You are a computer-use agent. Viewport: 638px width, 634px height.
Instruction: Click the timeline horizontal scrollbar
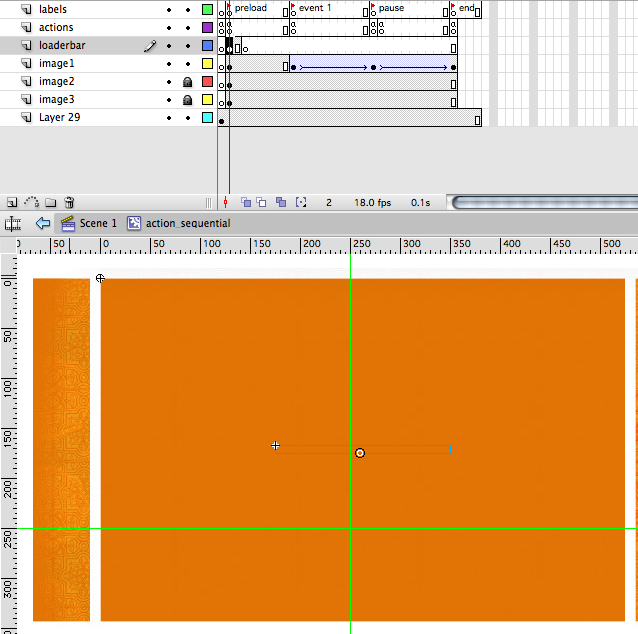click(x=545, y=202)
